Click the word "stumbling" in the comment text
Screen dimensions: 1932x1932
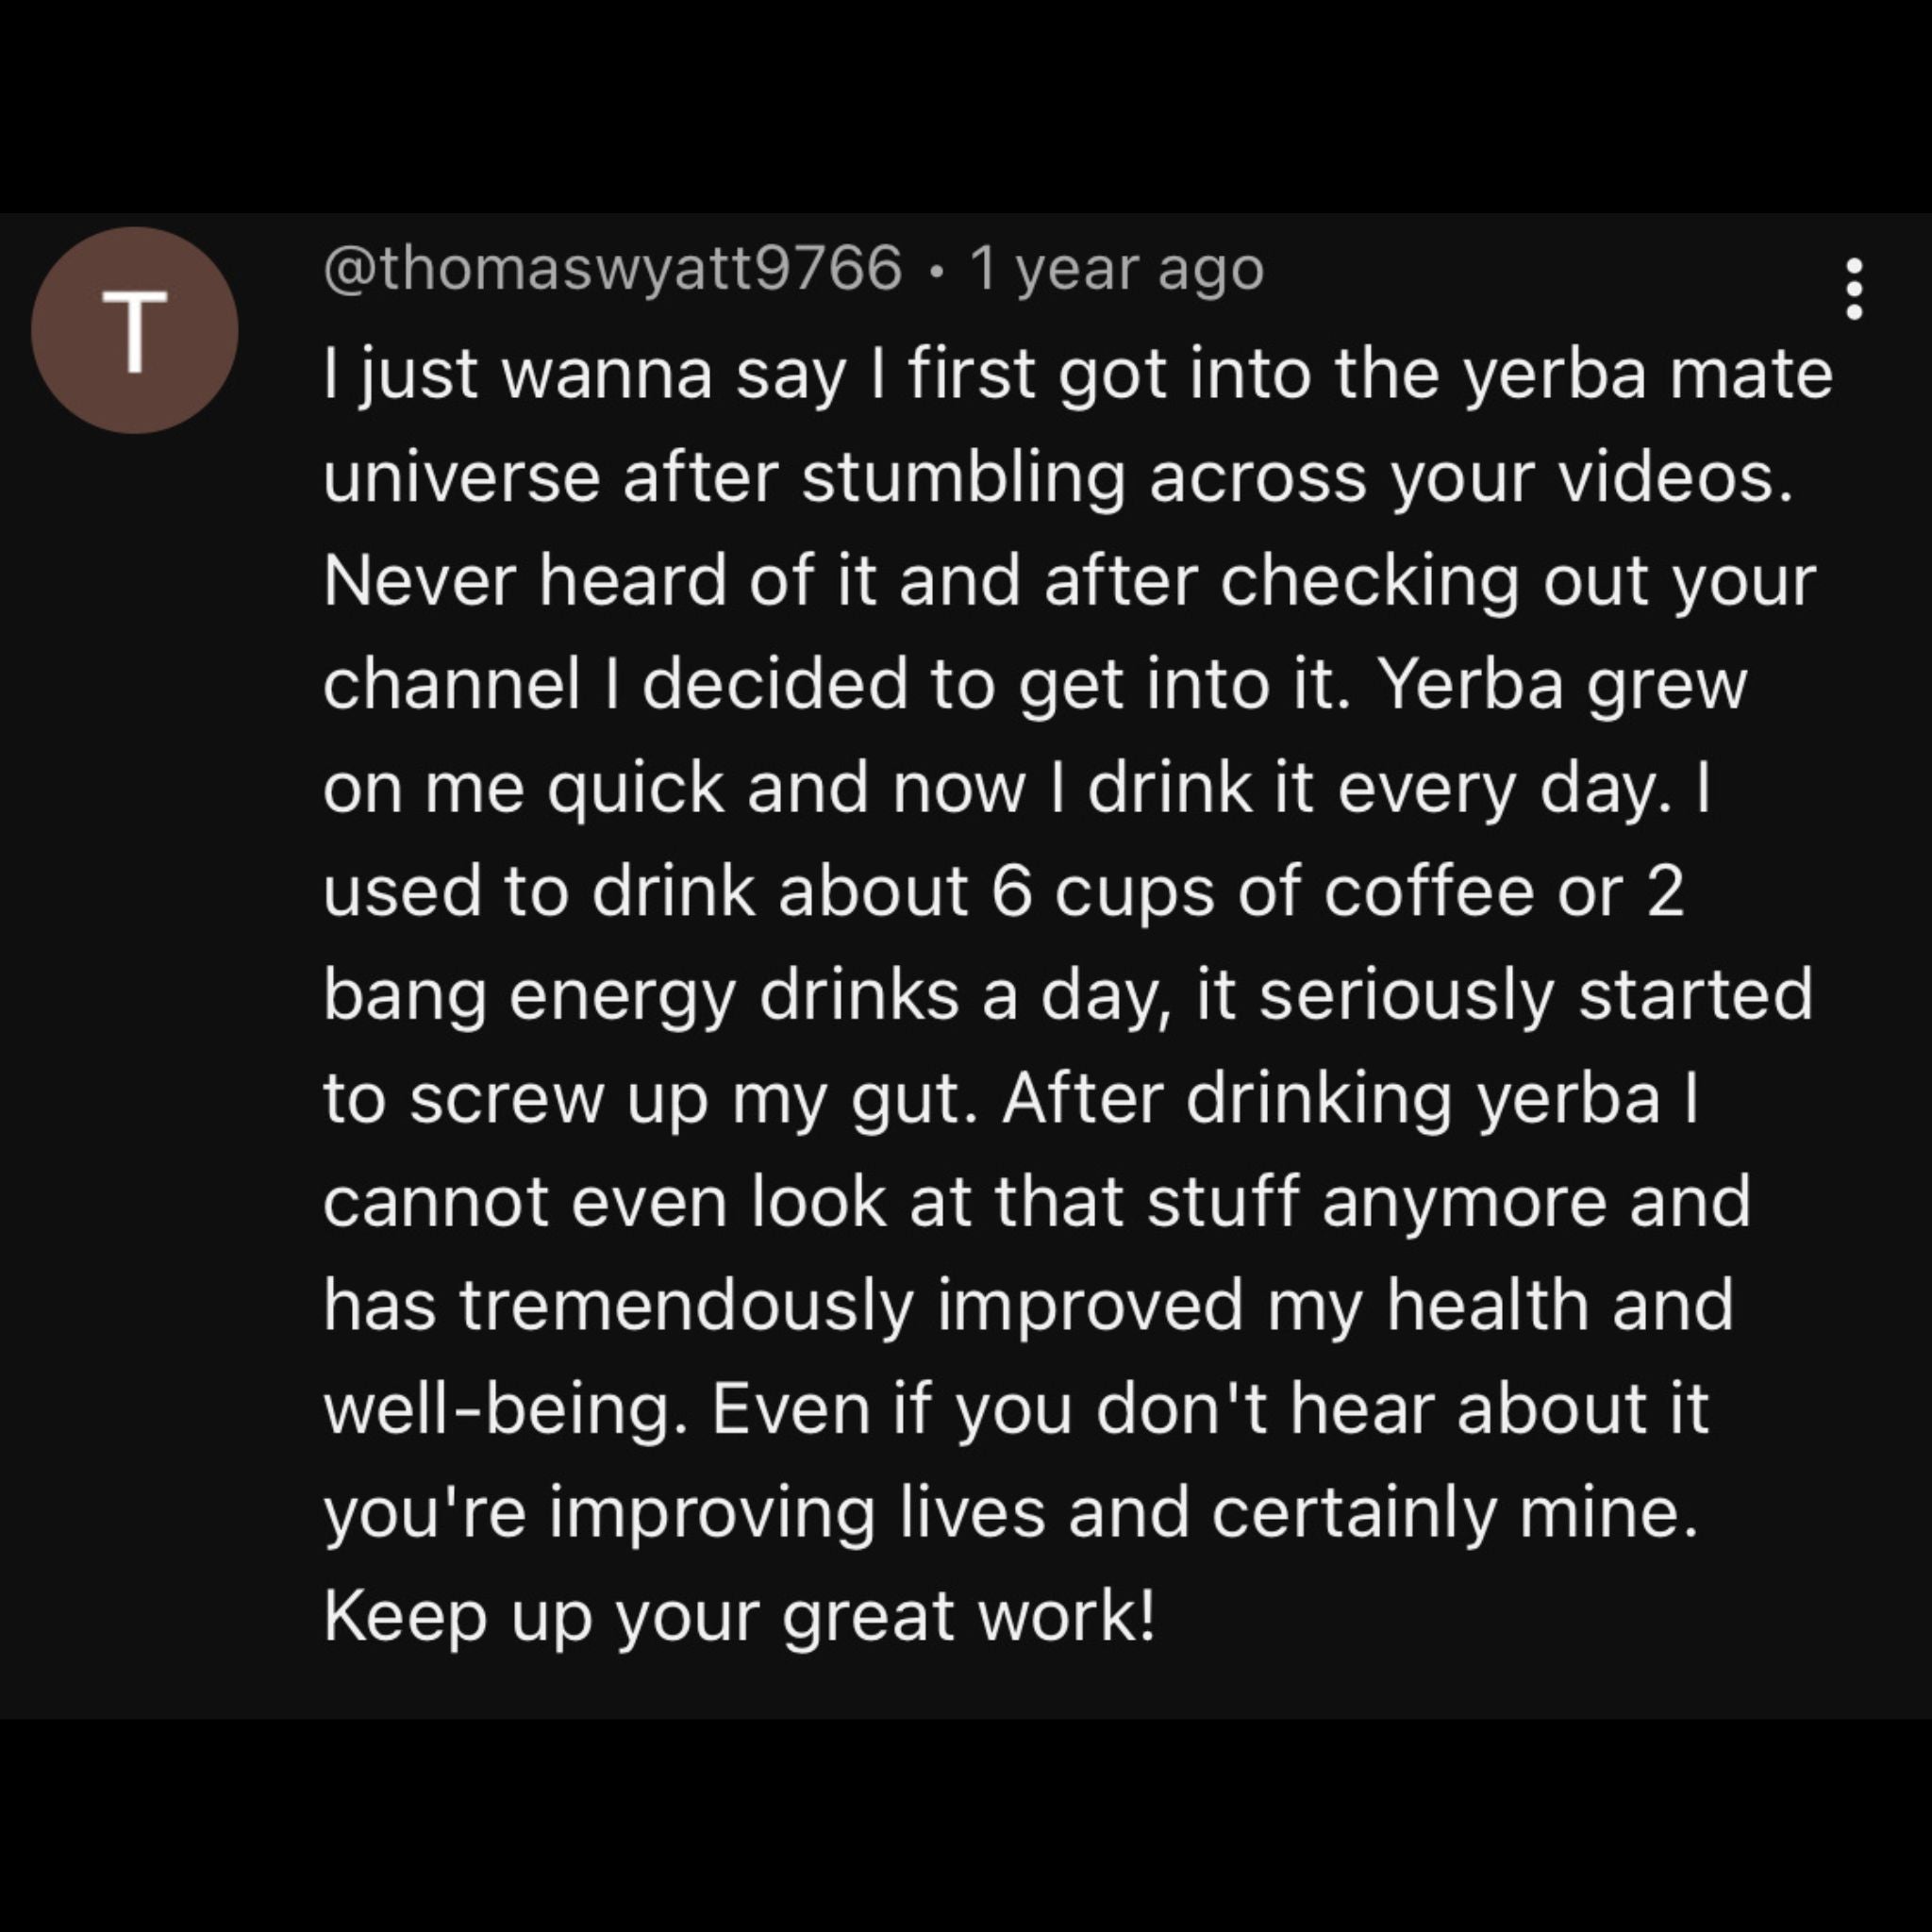click(962, 478)
